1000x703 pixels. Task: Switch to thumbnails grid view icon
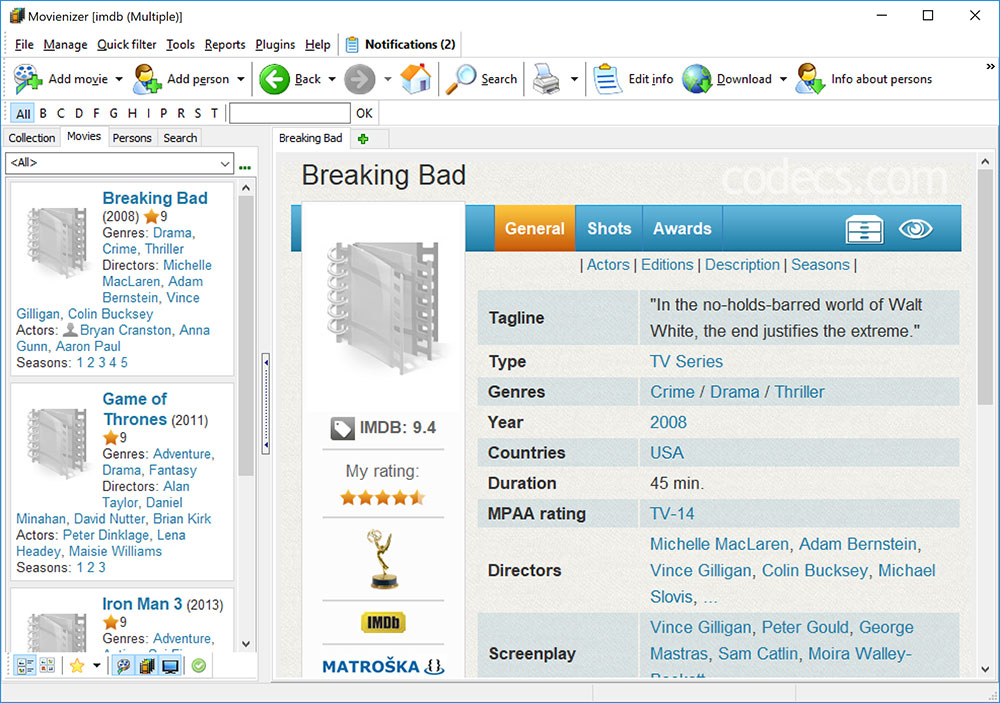[x=47, y=666]
